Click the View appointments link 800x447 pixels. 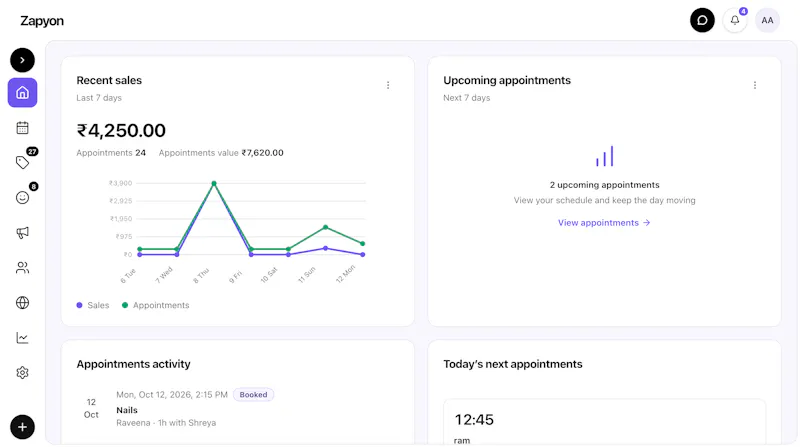[604, 222]
